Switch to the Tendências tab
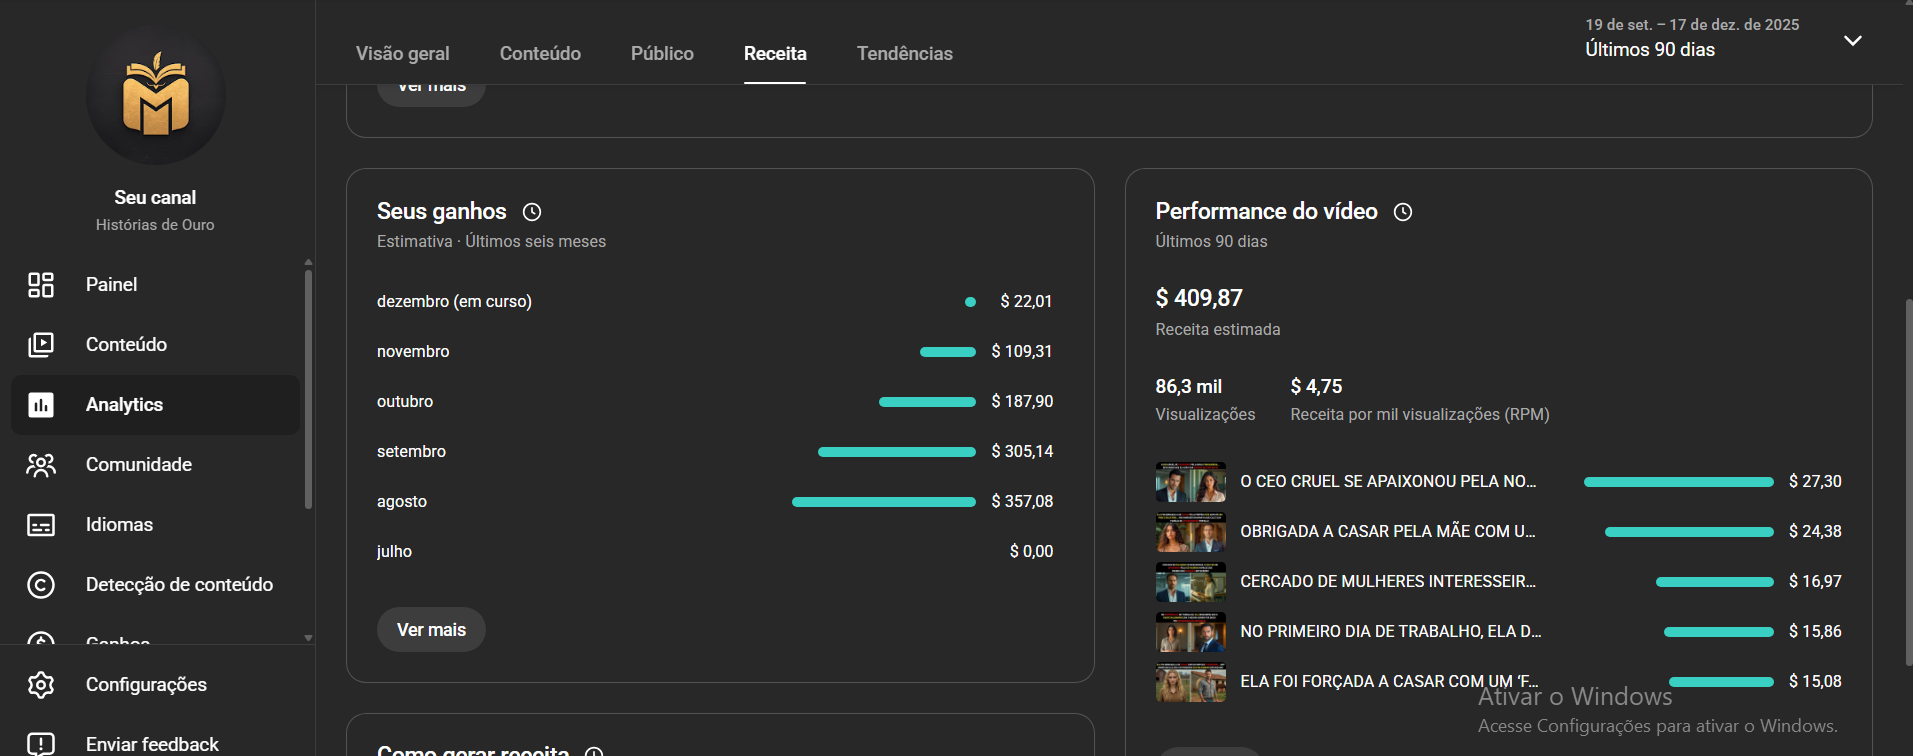Viewport: 1913px width, 756px height. [904, 54]
